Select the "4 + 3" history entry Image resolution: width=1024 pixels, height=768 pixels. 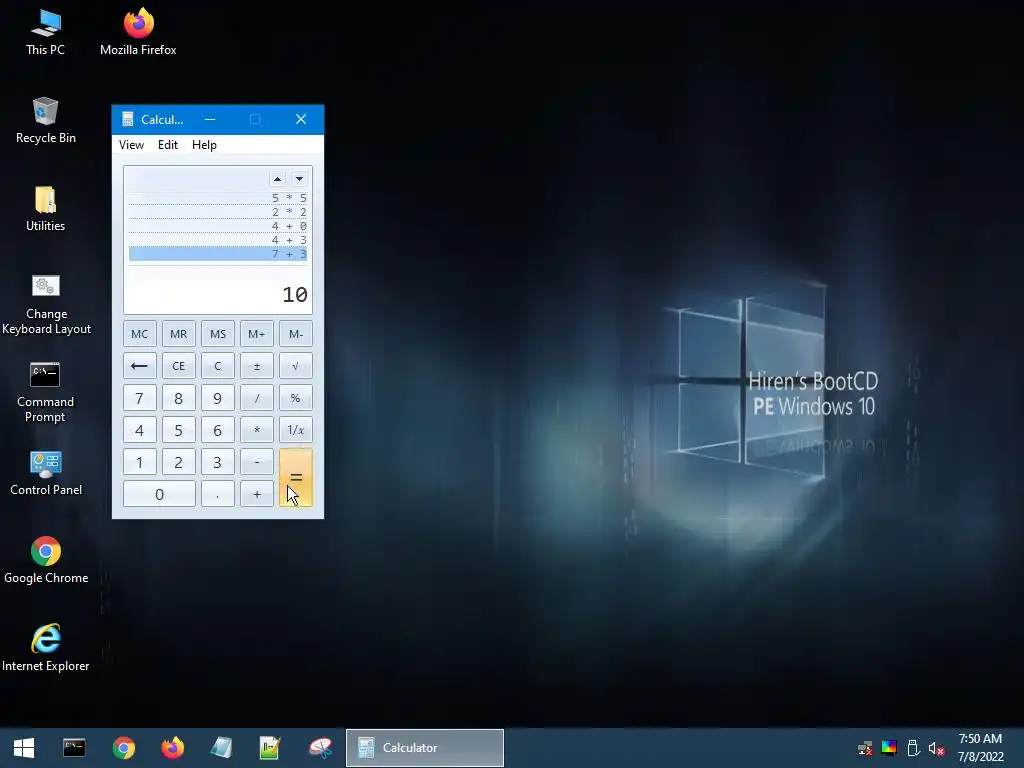pyautogui.click(x=217, y=240)
